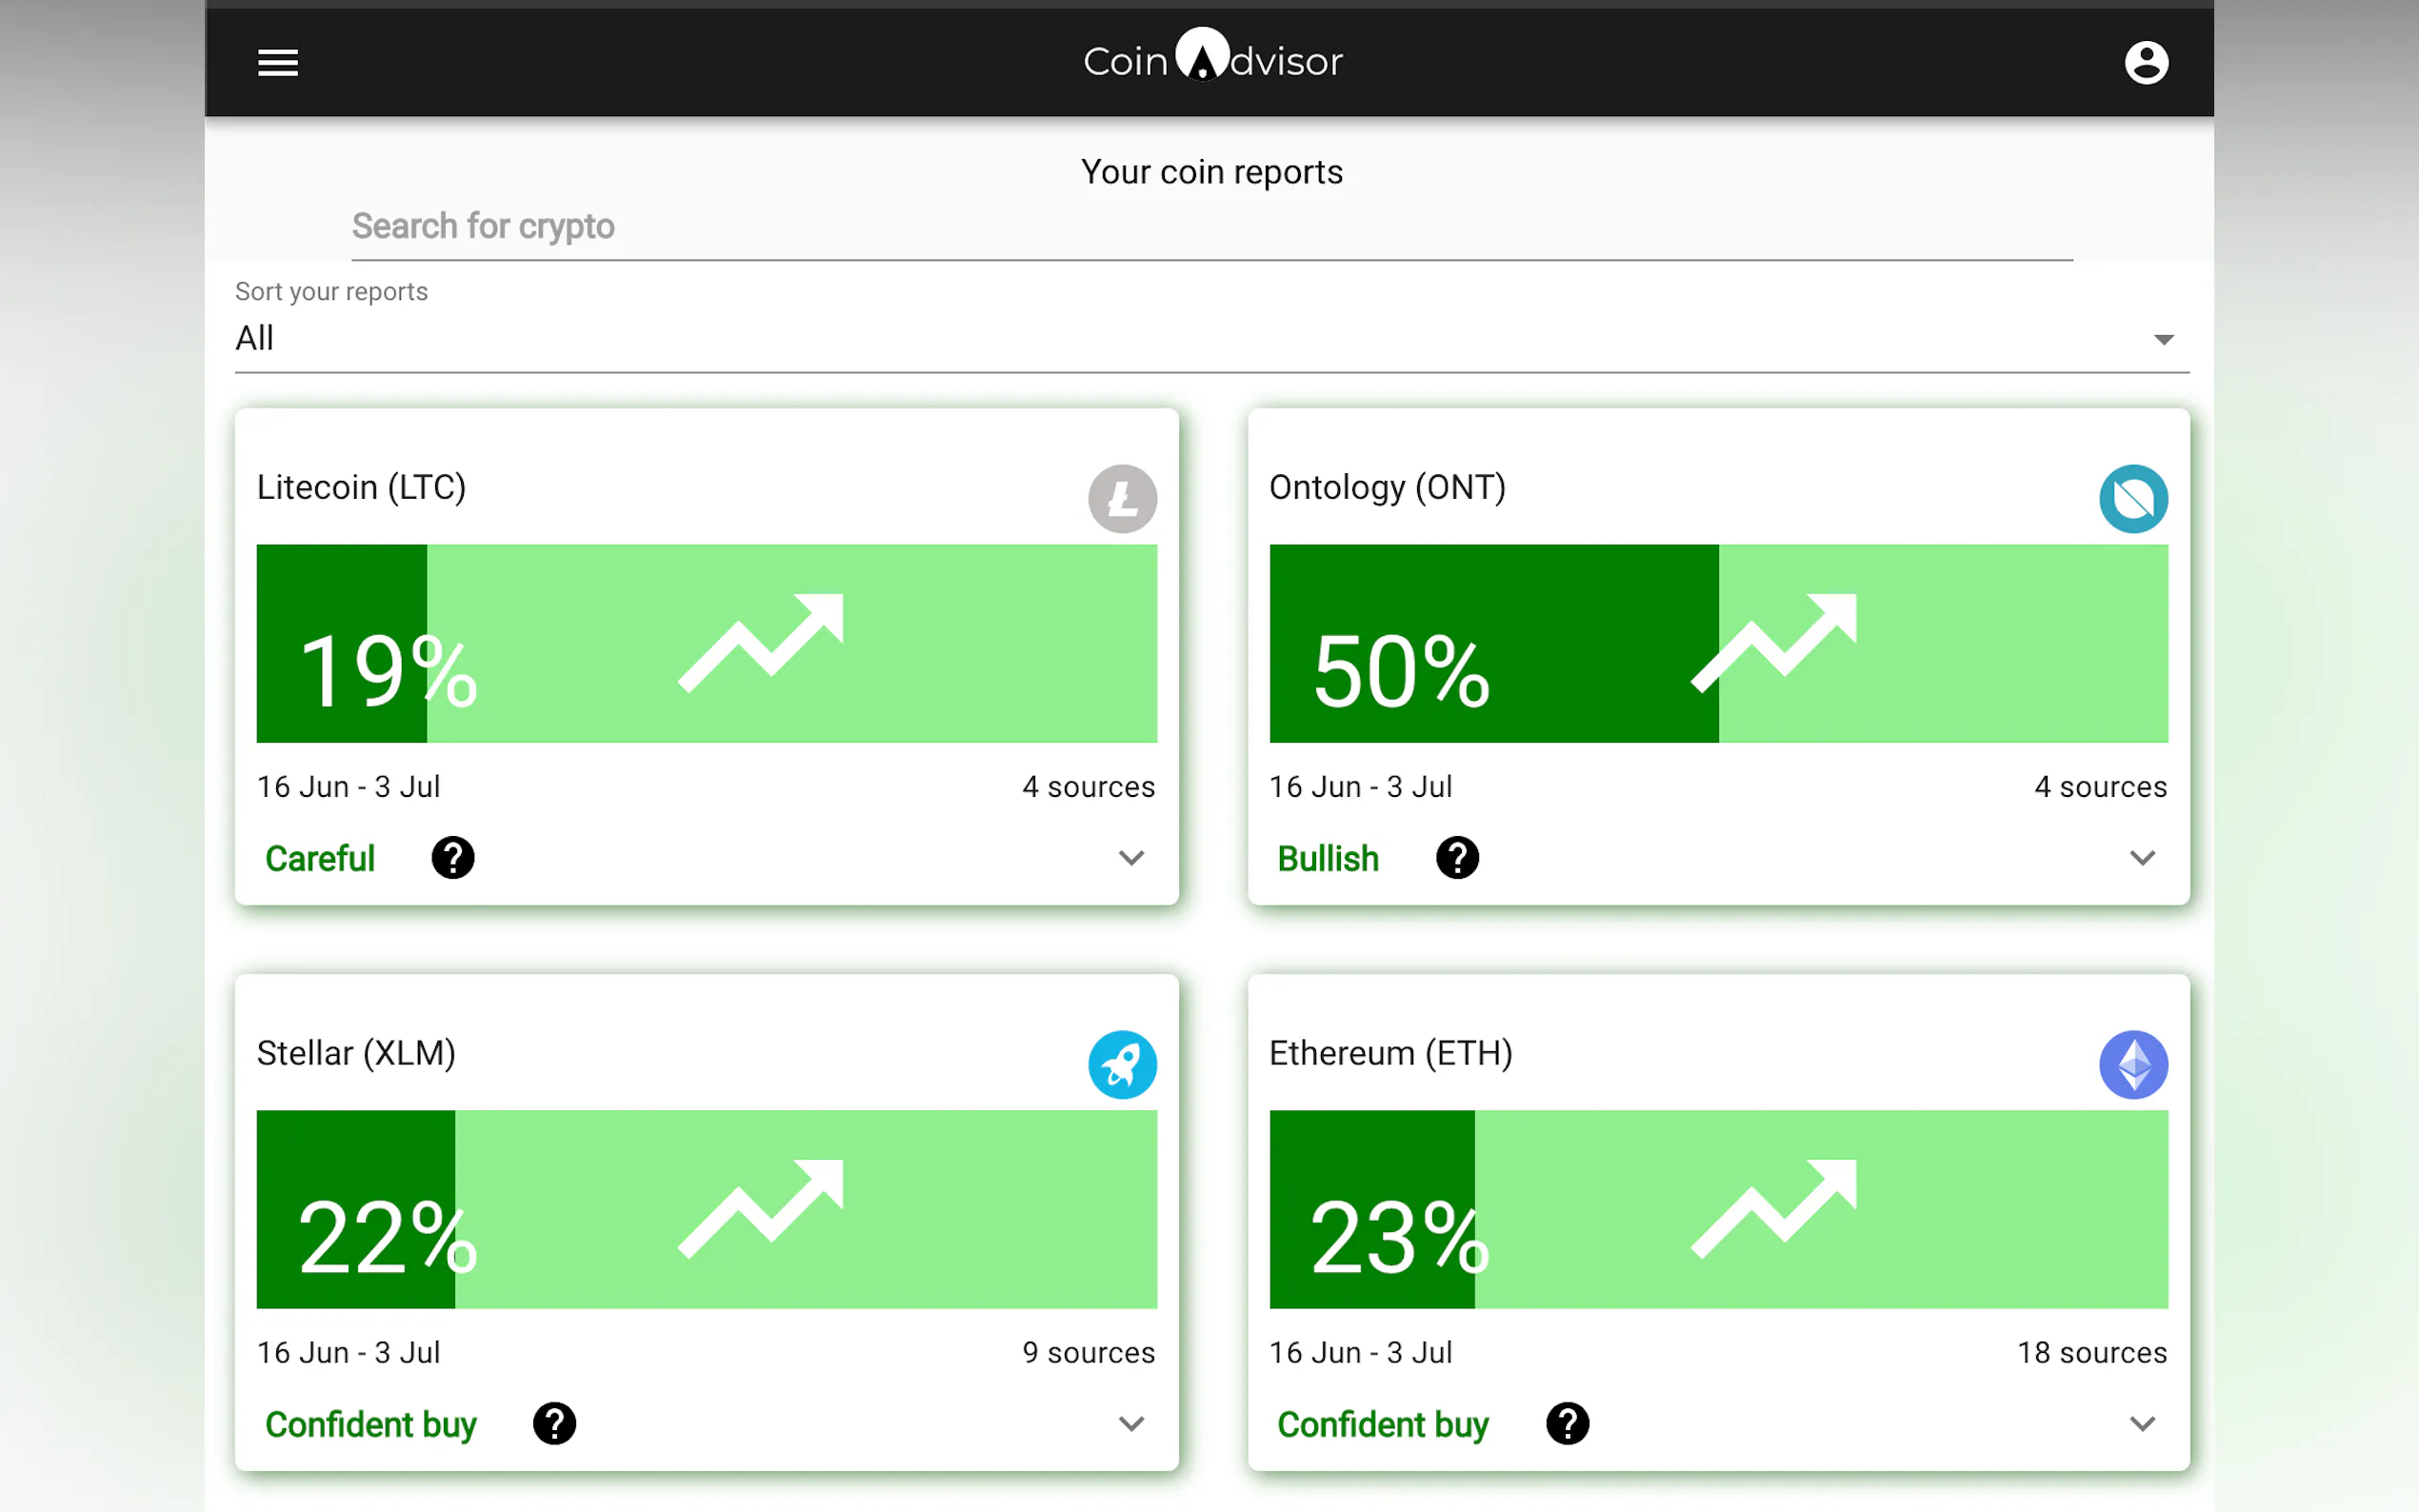The image size is (2419, 1512).
Task: Open help icon on the Ethereum card
Action: tap(1567, 1423)
